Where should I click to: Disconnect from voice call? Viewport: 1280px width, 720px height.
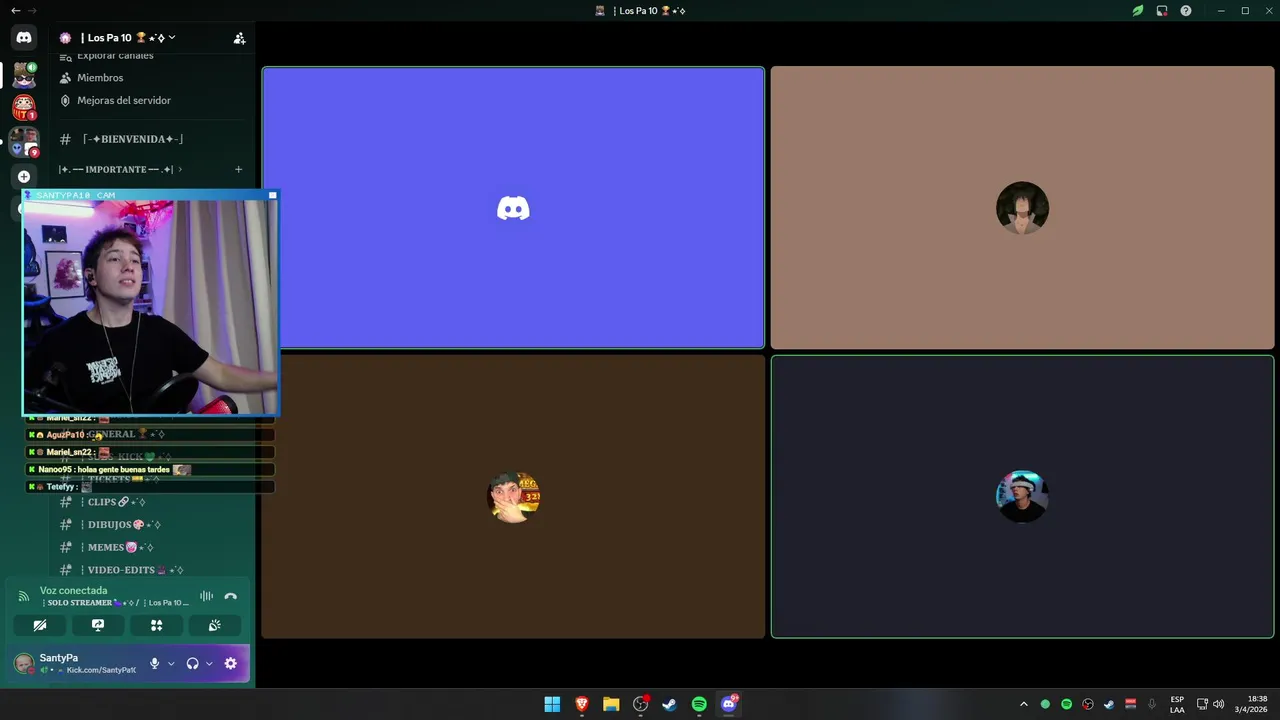click(x=231, y=596)
